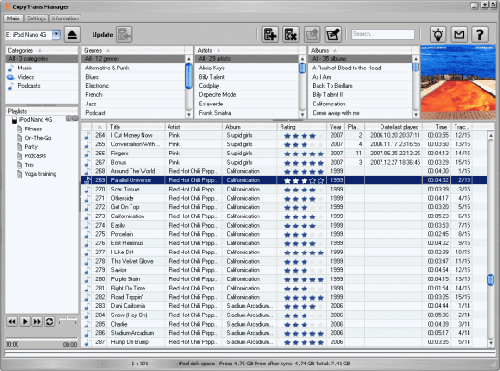The image size is (500, 371).
Task: Click the Yoga training playlist icon
Action: [x=20, y=174]
